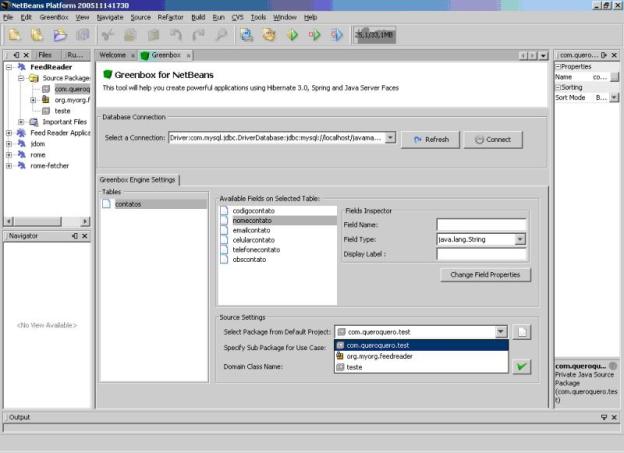Viewport: 624px width, 453px height.
Task: Click the Debug Main Project toolbar icon
Action: (316, 35)
